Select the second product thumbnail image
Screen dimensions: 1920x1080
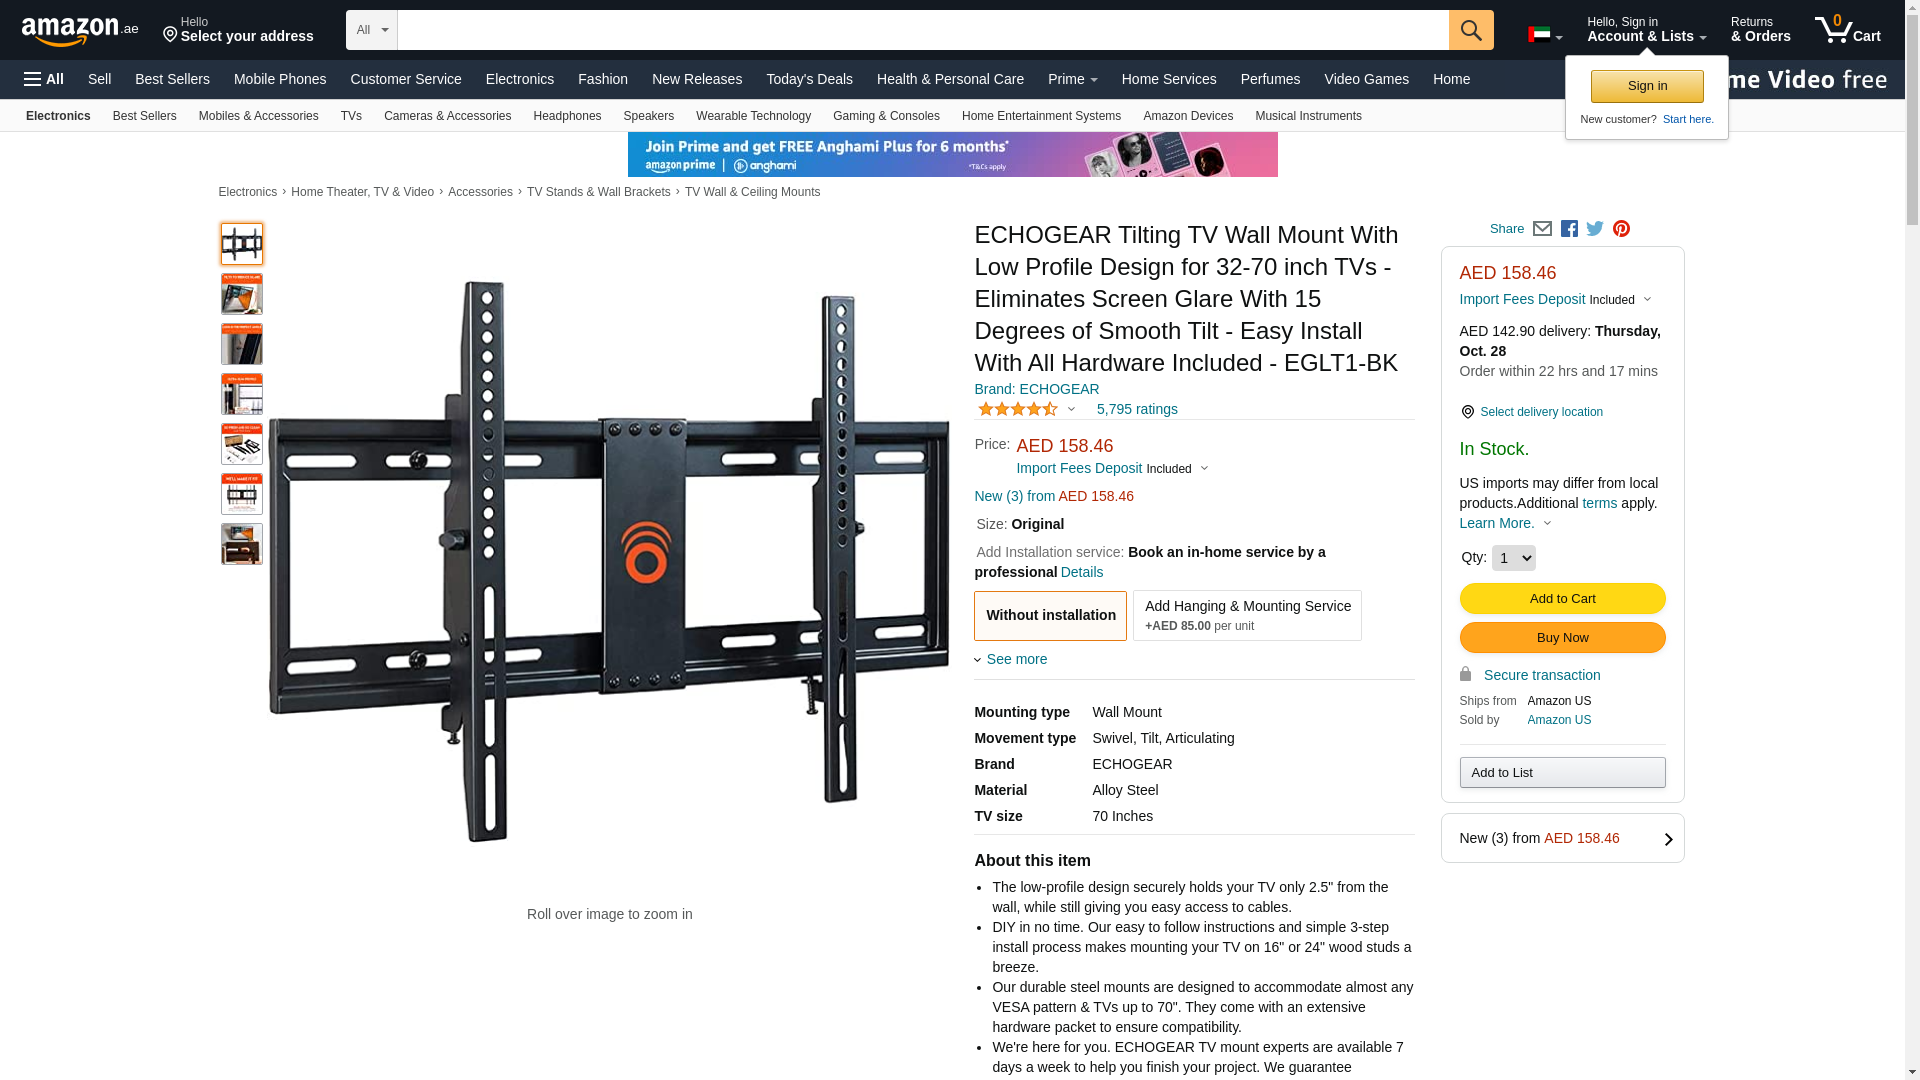click(x=242, y=294)
